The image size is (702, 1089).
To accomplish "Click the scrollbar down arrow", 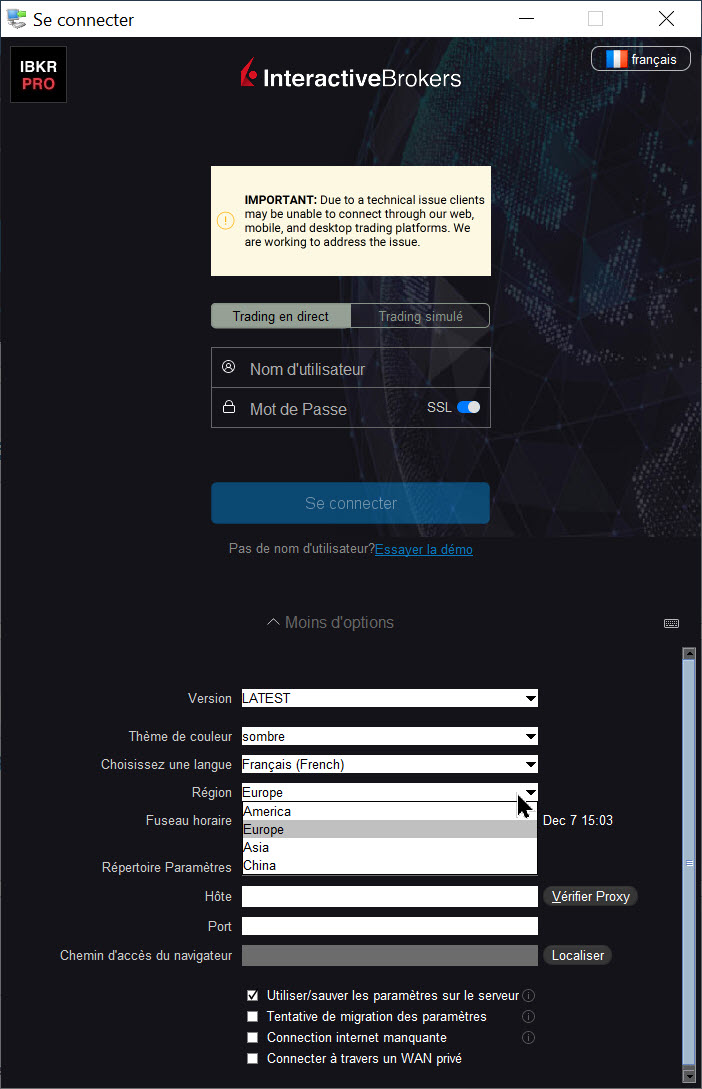I will (x=689, y=1076).
